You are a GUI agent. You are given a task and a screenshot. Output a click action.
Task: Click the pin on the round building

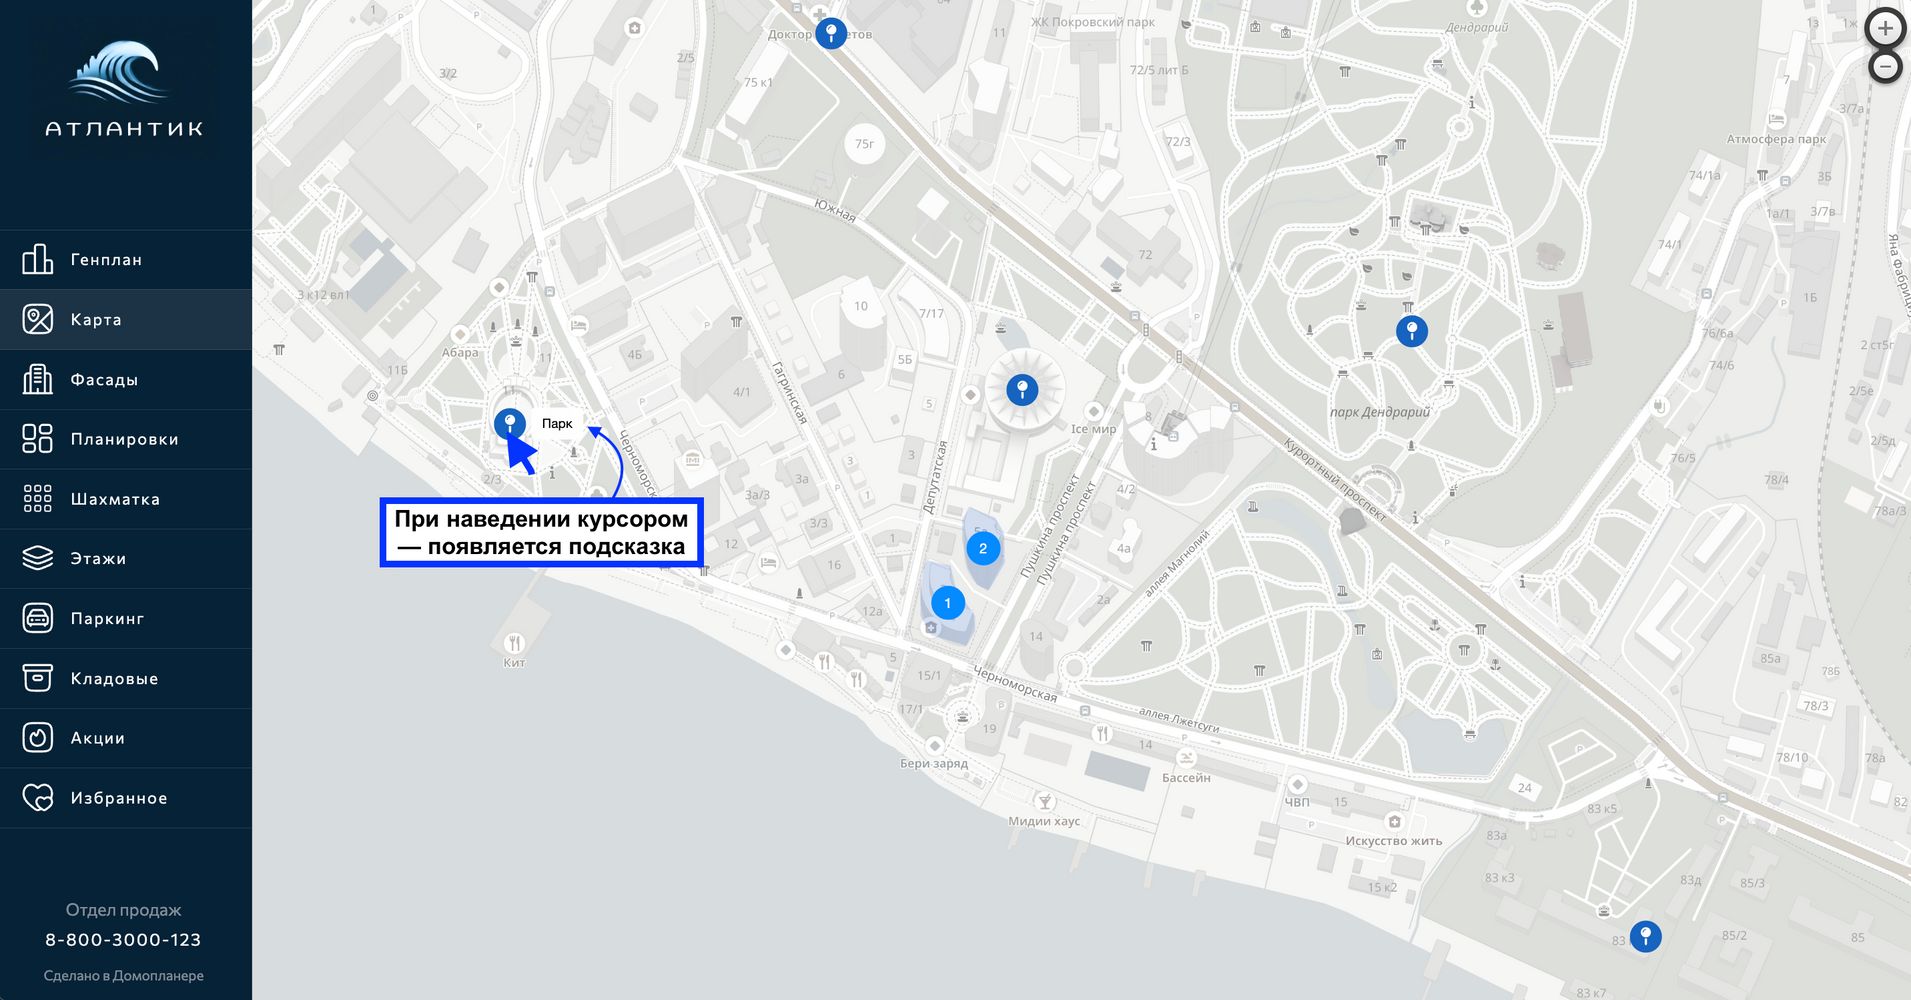point(1022,390)
